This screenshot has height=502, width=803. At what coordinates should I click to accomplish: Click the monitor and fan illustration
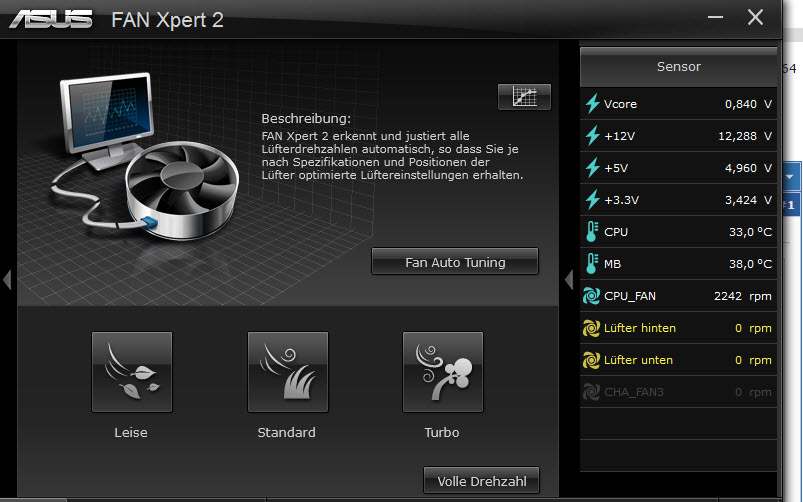click(x=145, y=157)
